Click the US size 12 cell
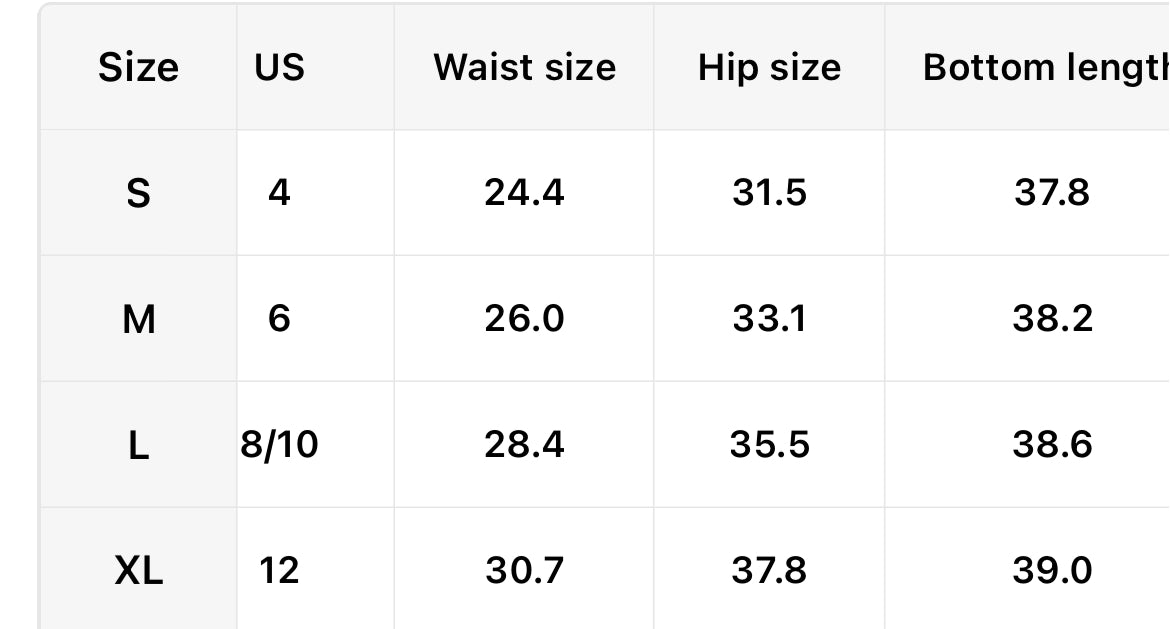Viewport: 1170px width, 629px height. click(x=279, y=571)
